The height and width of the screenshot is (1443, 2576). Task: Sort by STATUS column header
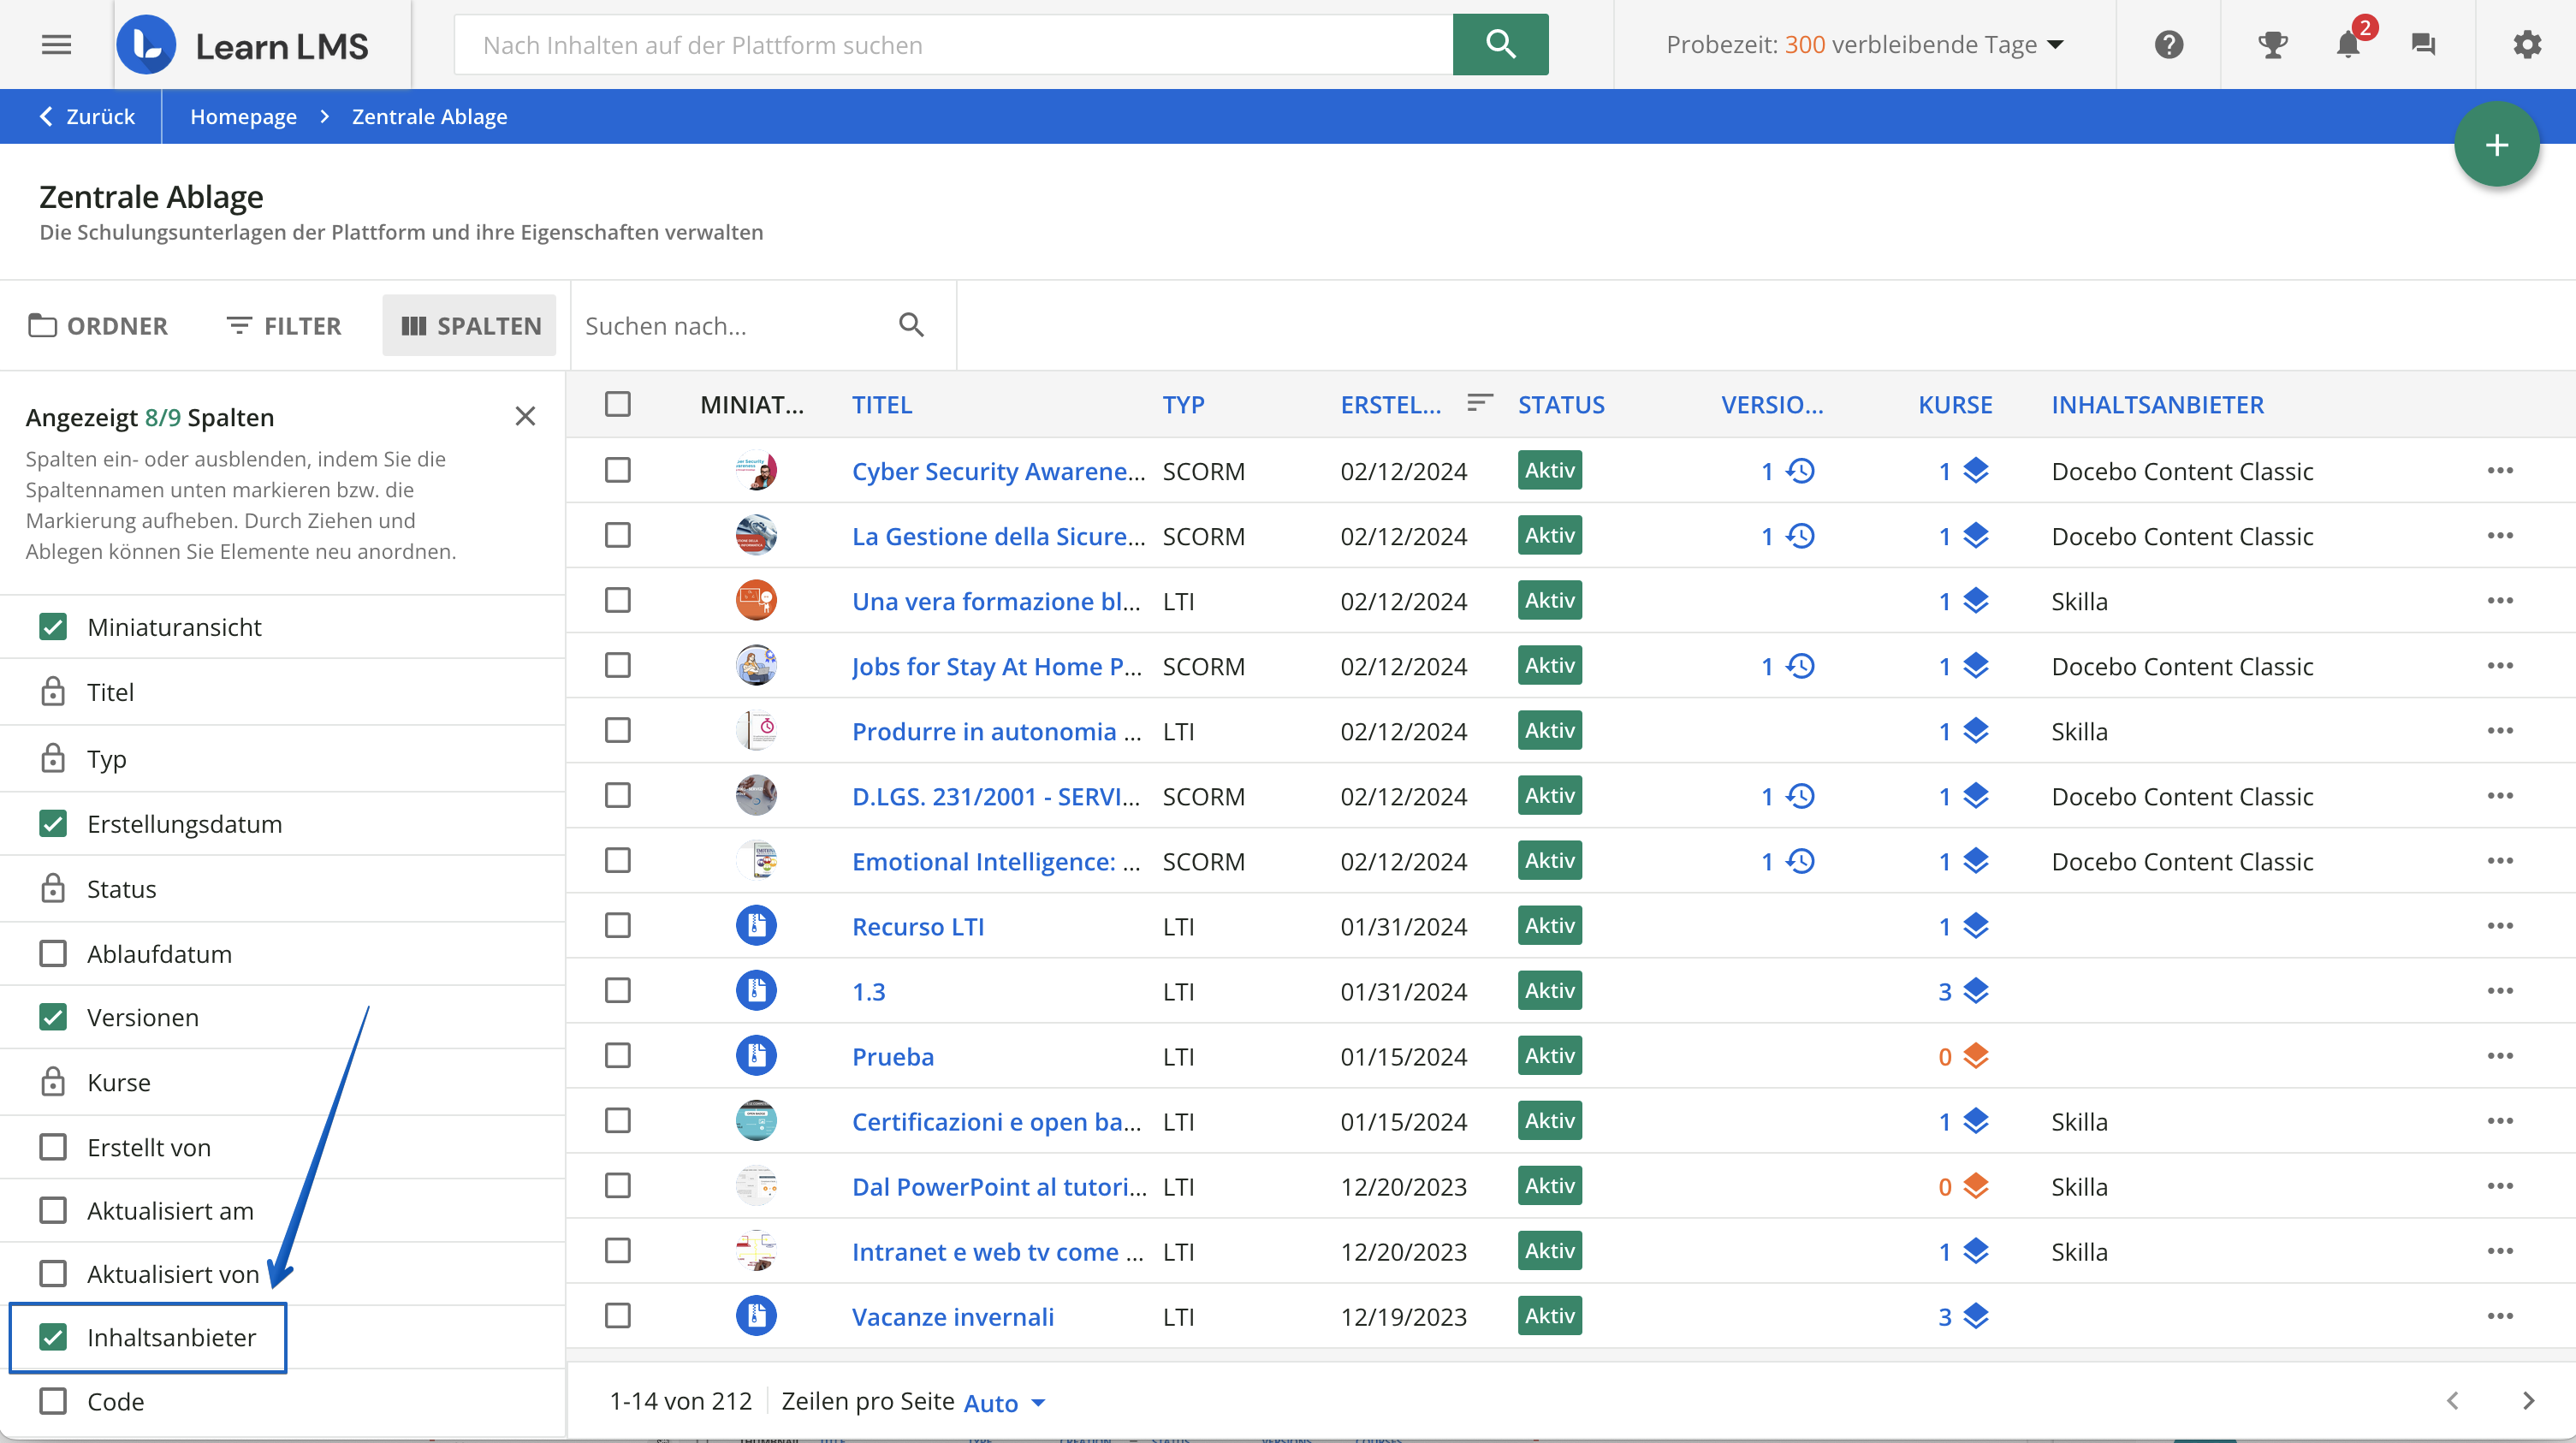[1561, 404]
